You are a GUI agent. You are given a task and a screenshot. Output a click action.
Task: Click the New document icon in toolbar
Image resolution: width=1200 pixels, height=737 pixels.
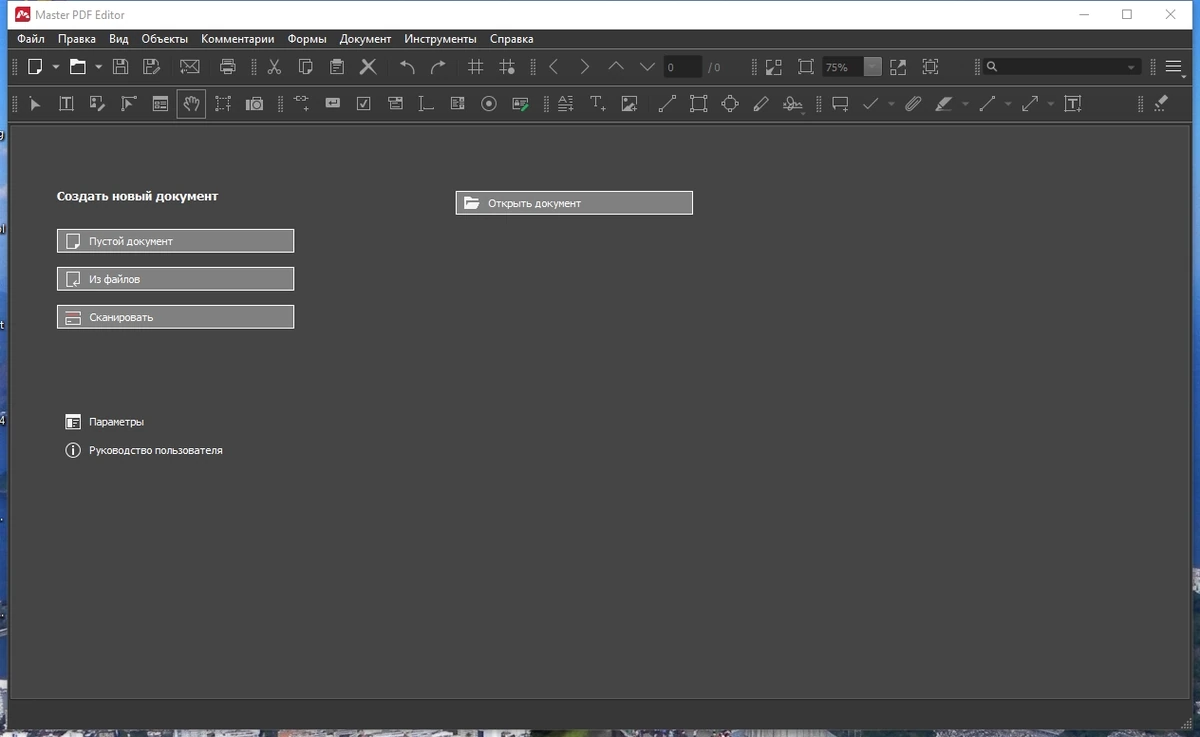pyautogui.click(x=35, y=67)
